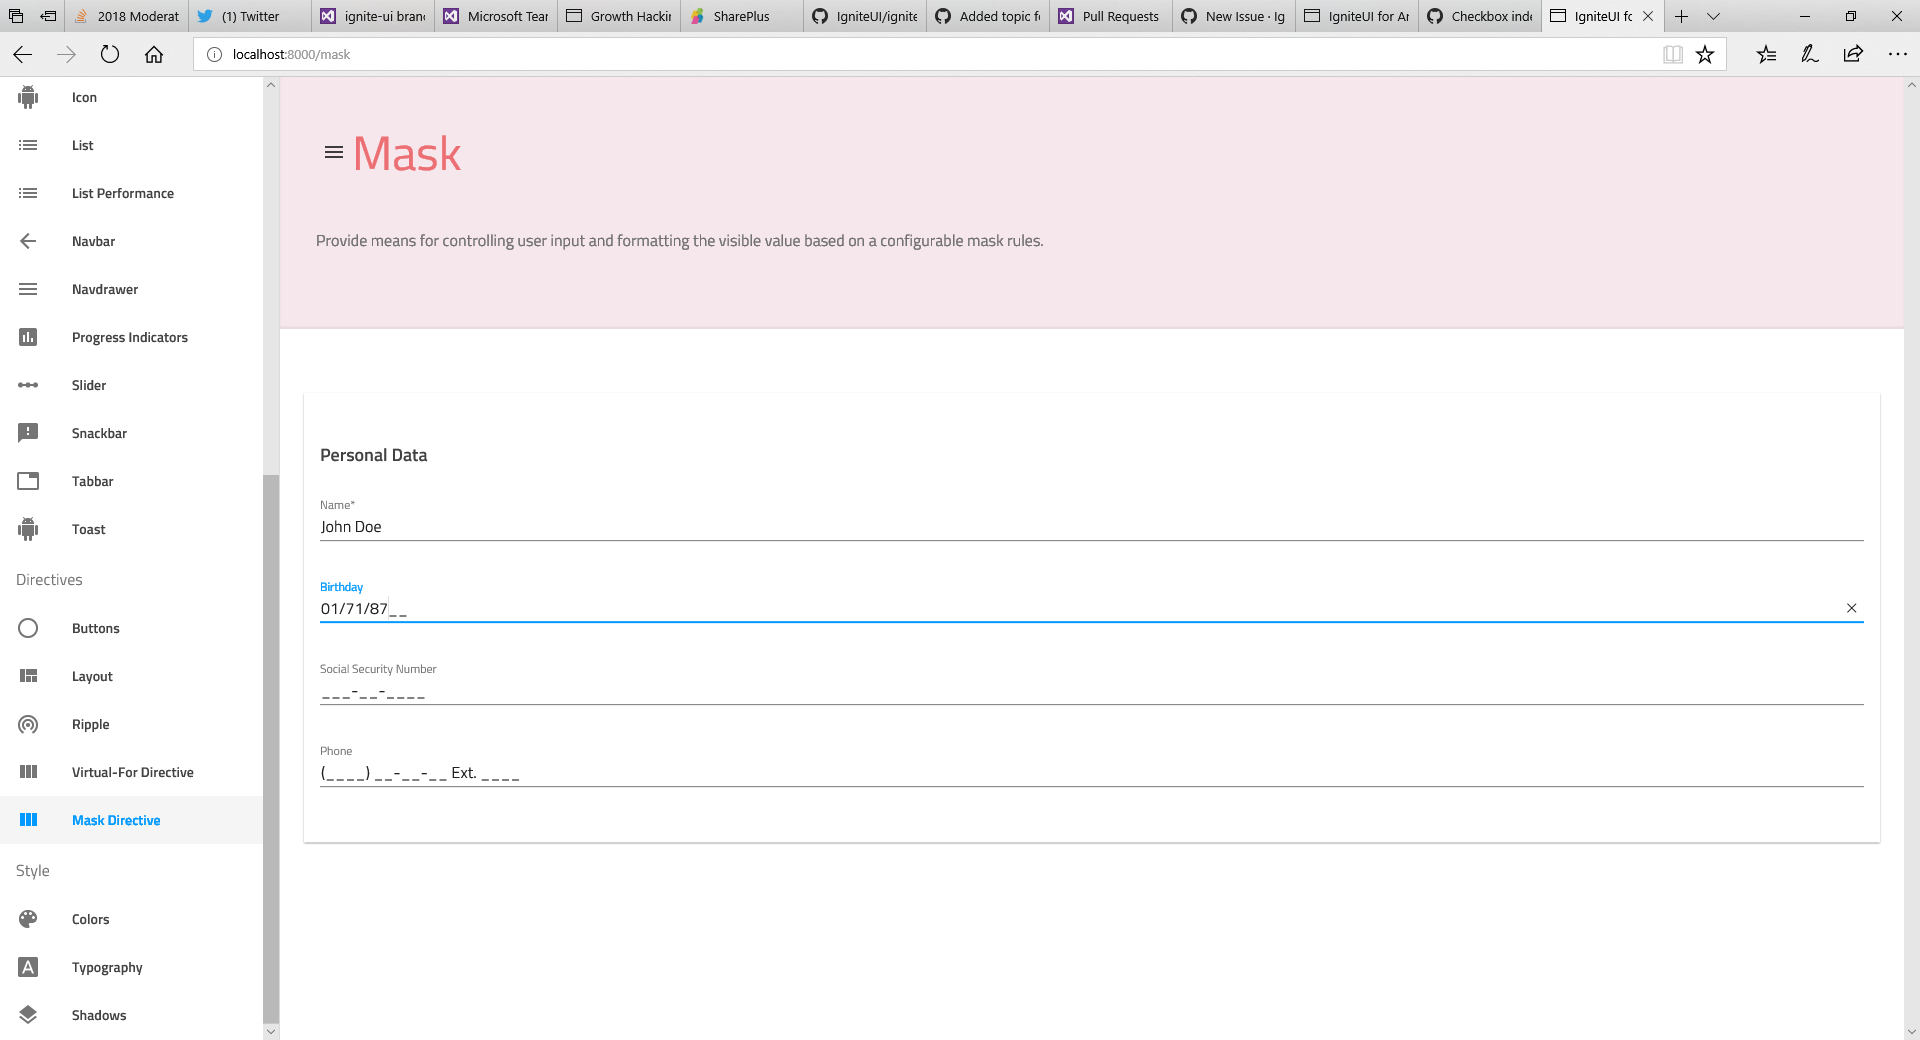This screenshot has height=1040, width=1920.
Task: Click the Shadows layers icon
Action: point(28,1015)
